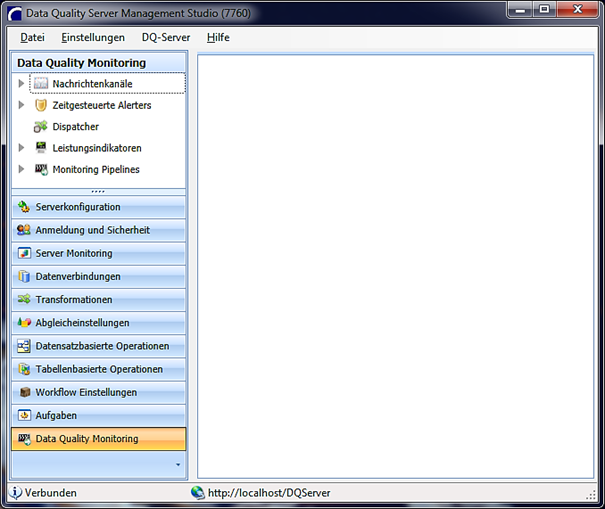The width and height of the screenshot is (605, 509).
Task: Click the info icon in status bar
Action: pos(15,492)
